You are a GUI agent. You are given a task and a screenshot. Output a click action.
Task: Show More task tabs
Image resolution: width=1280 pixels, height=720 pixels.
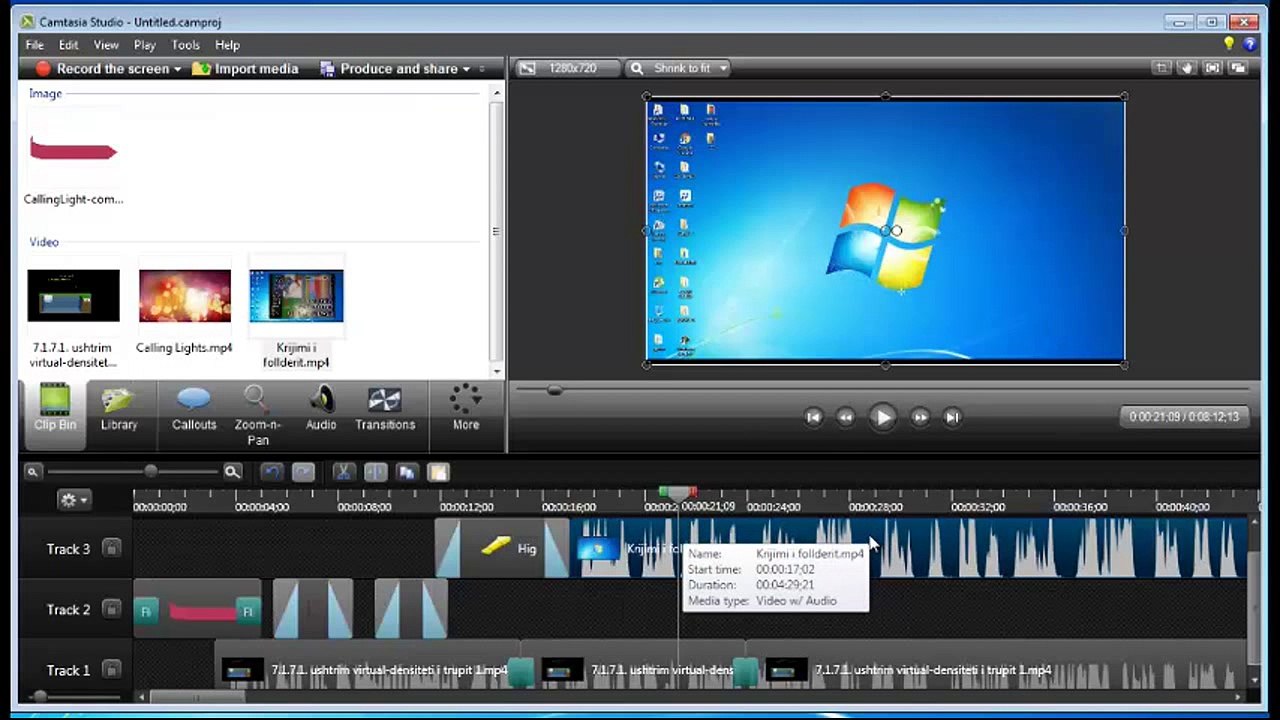point(466,409)
